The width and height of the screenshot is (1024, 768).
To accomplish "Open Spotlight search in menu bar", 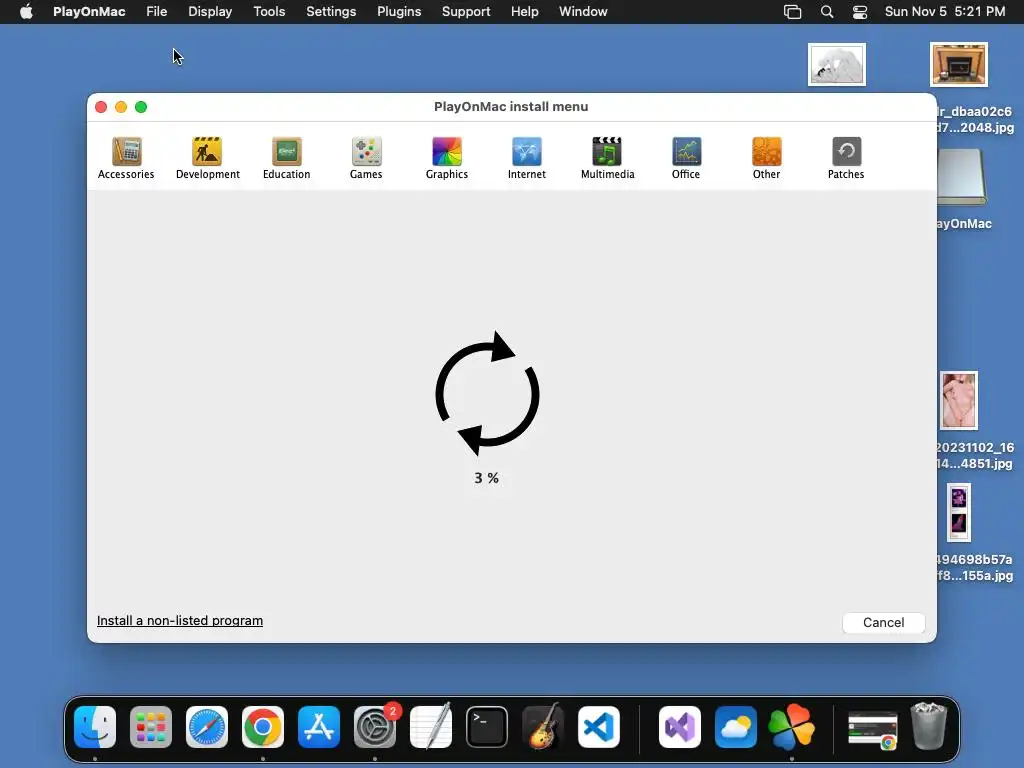I will pos(827,12).
